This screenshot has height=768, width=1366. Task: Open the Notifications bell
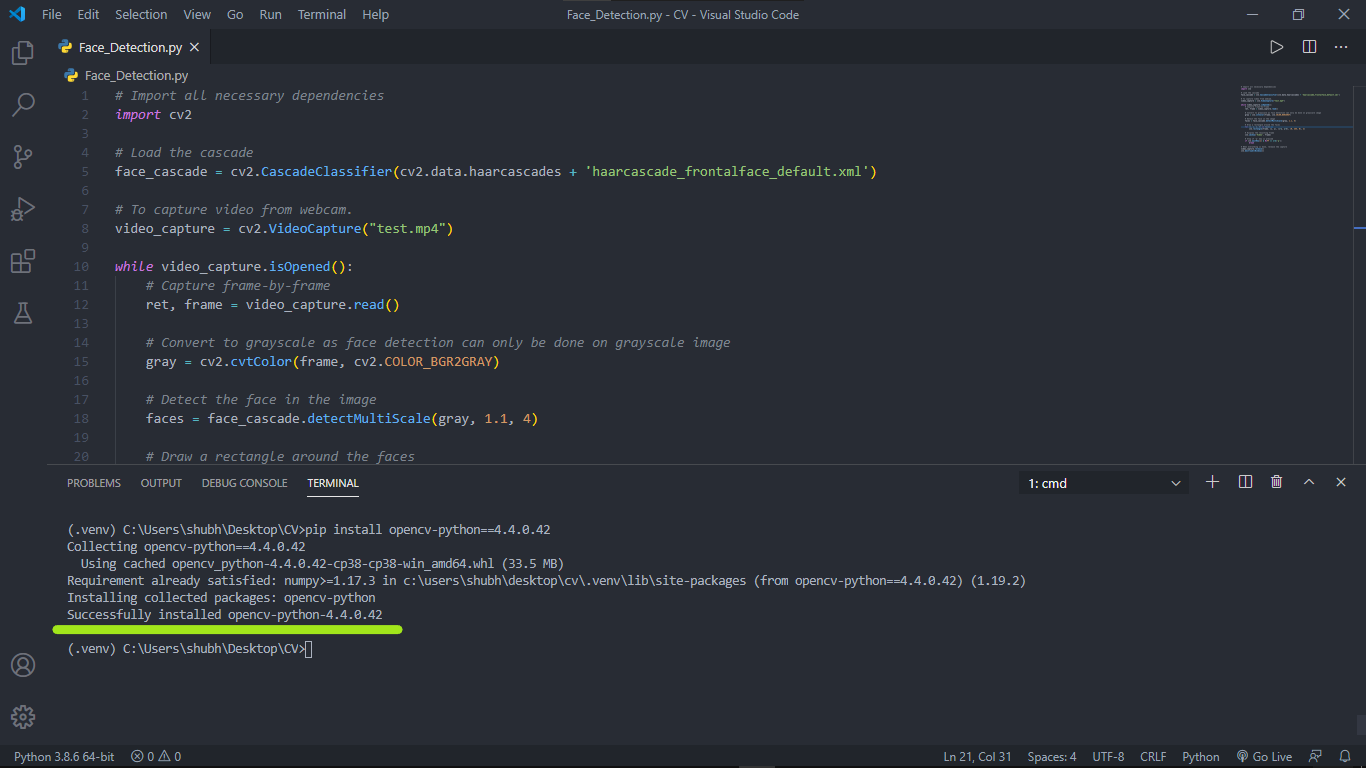coord(1344,757)
